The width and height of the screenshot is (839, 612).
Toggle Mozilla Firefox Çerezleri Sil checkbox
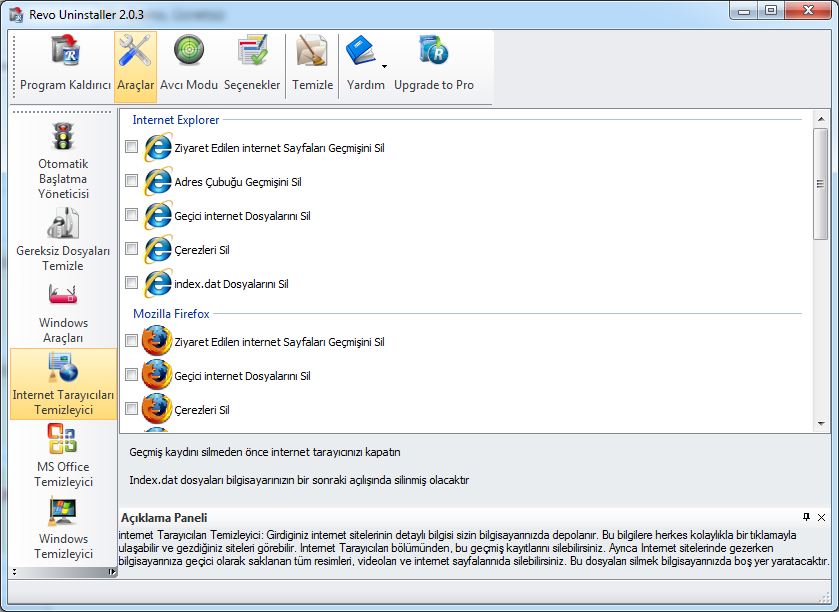(132, 409)
